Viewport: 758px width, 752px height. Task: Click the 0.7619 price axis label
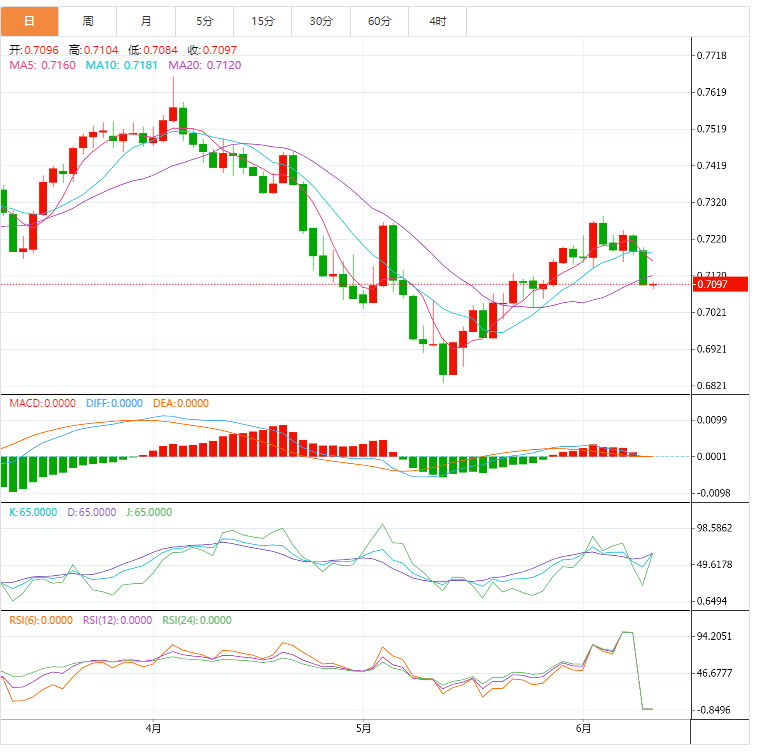click(x=711, y=92)
